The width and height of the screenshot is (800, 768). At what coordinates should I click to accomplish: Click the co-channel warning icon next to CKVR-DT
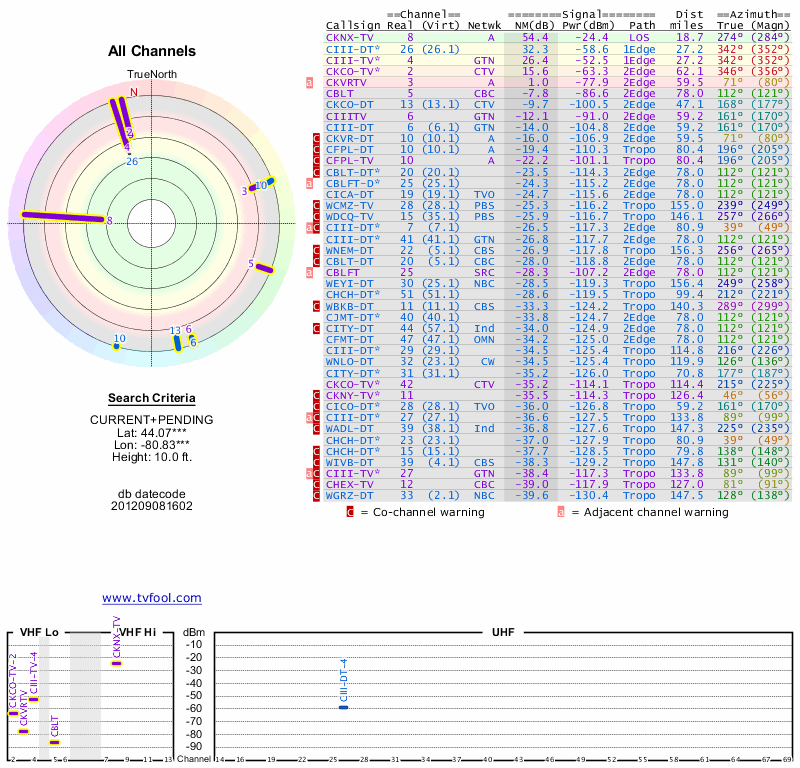click(x=317, y=138)
